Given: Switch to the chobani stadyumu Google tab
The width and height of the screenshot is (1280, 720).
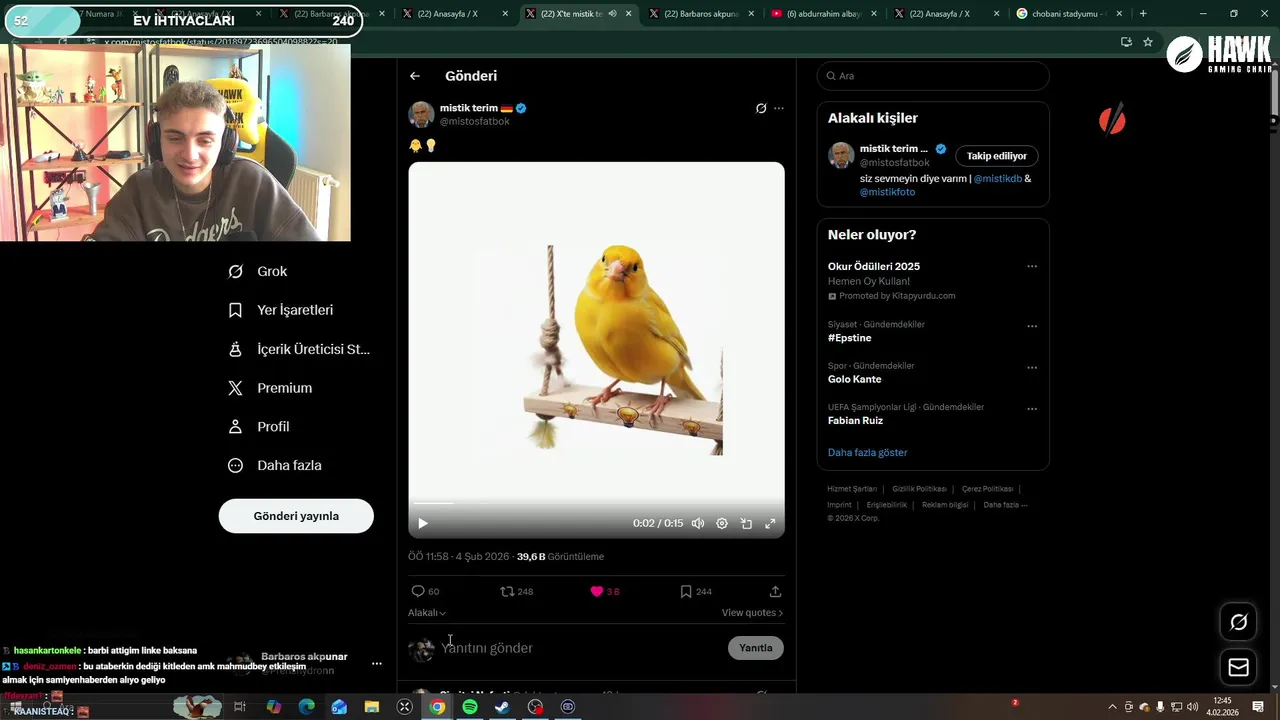Looking at the screenshot, I should click(1065, 14).
